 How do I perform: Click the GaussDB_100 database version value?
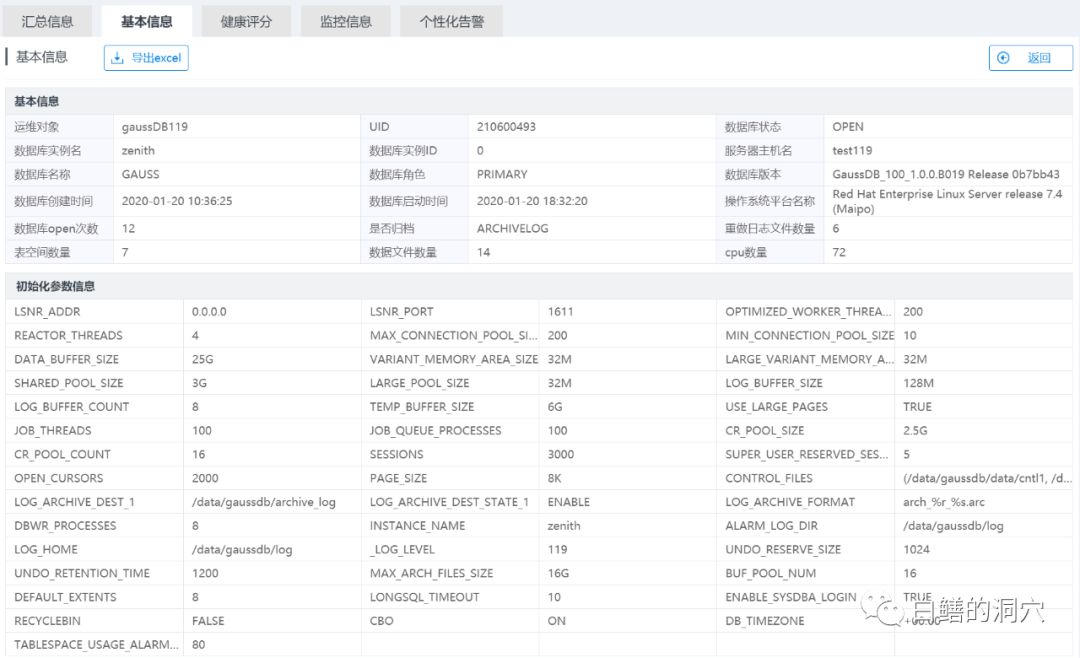tap(945, 175)
